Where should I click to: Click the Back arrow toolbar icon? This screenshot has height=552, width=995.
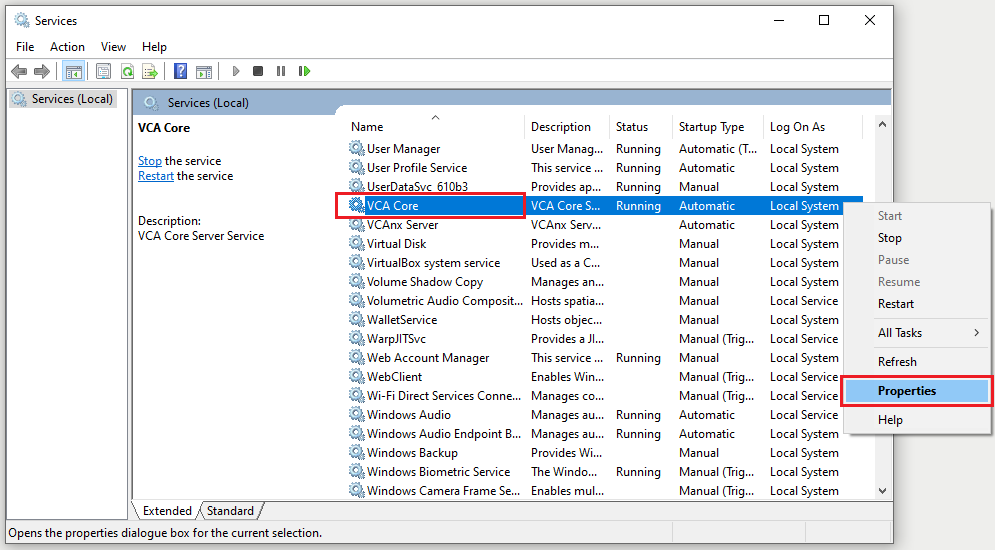tap(18, 71)
